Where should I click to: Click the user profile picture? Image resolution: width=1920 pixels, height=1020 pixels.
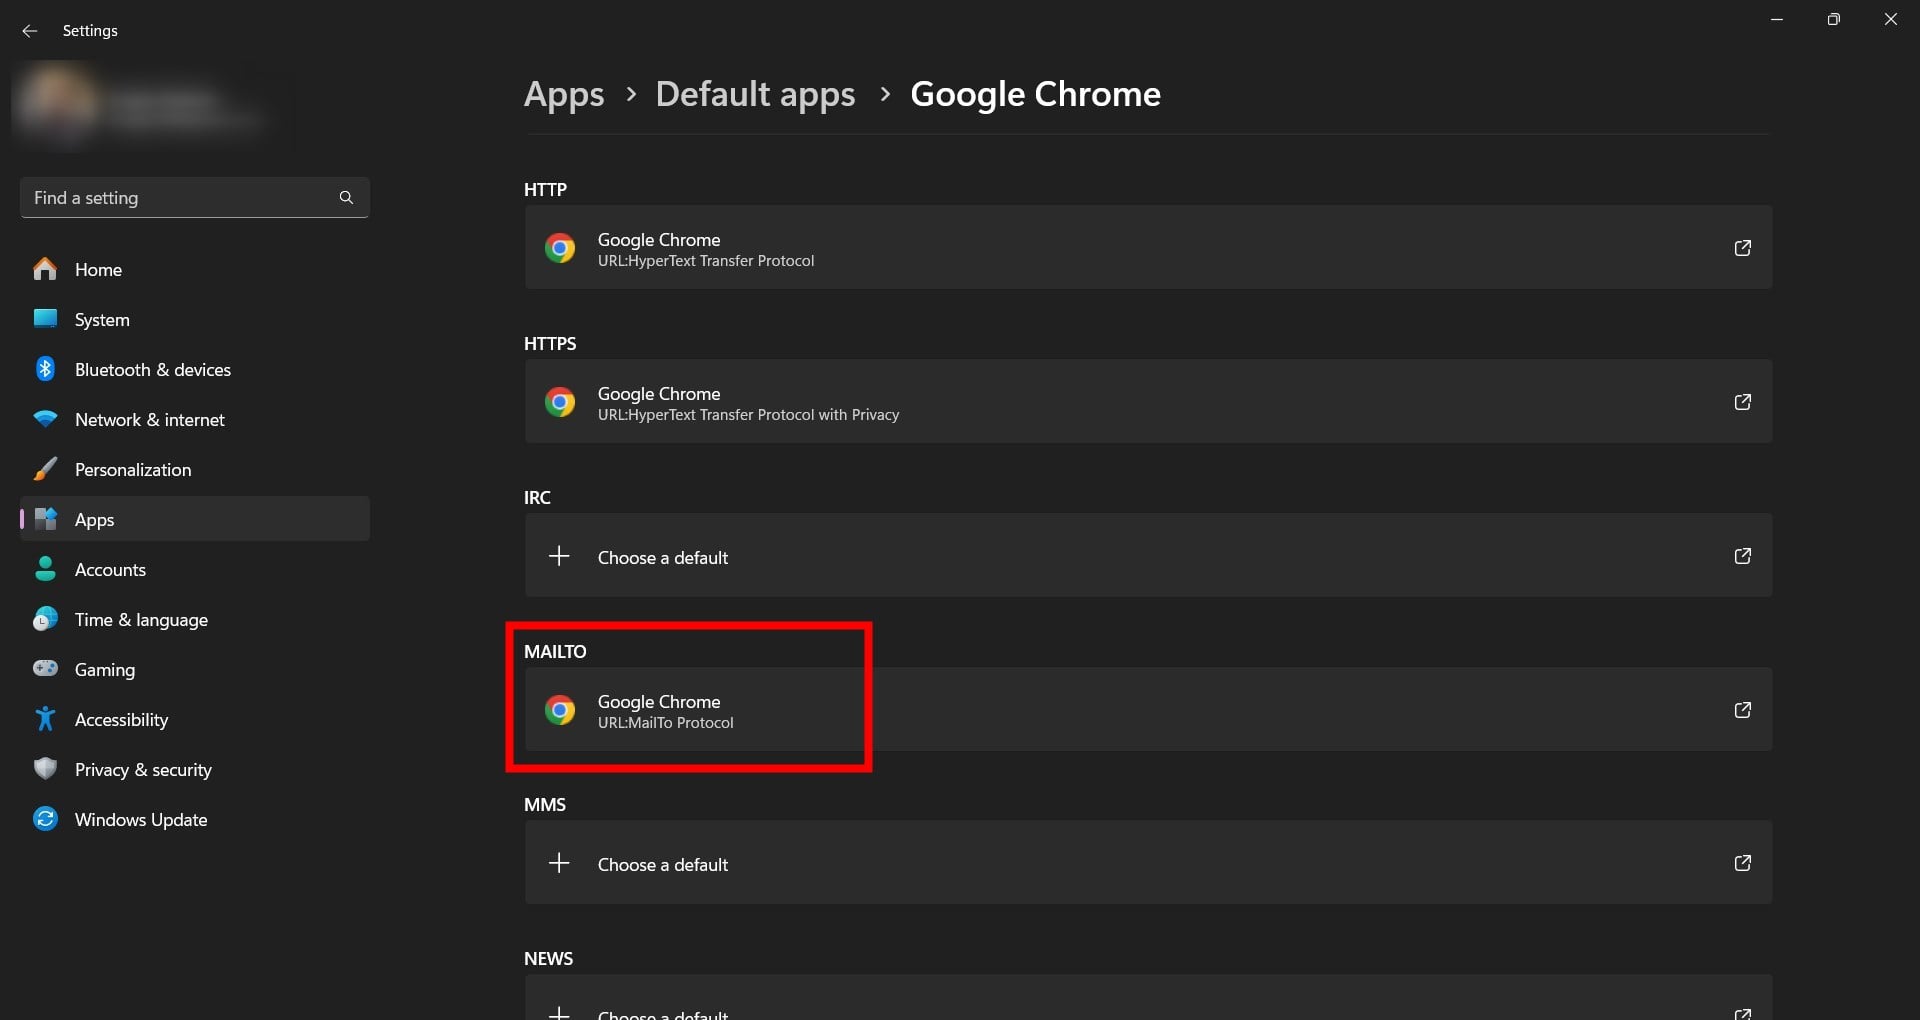(57, 104)
